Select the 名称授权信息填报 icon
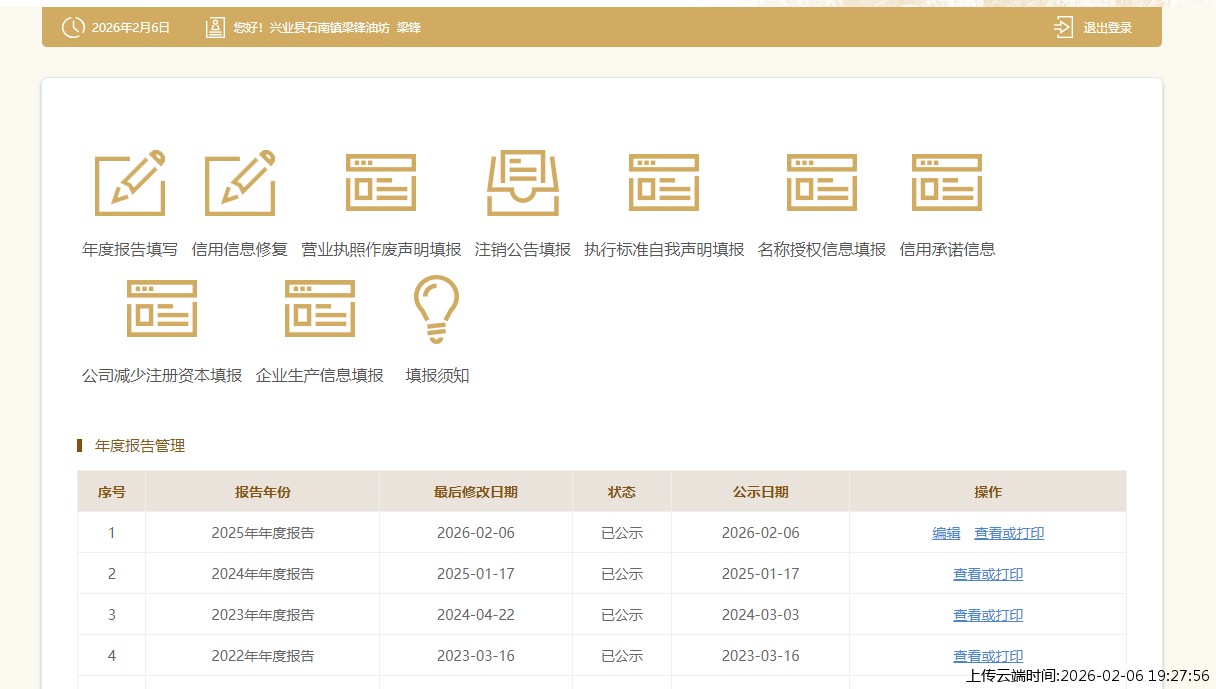The height and width of the screenshot is (689, 1216). tap(822, 183)
